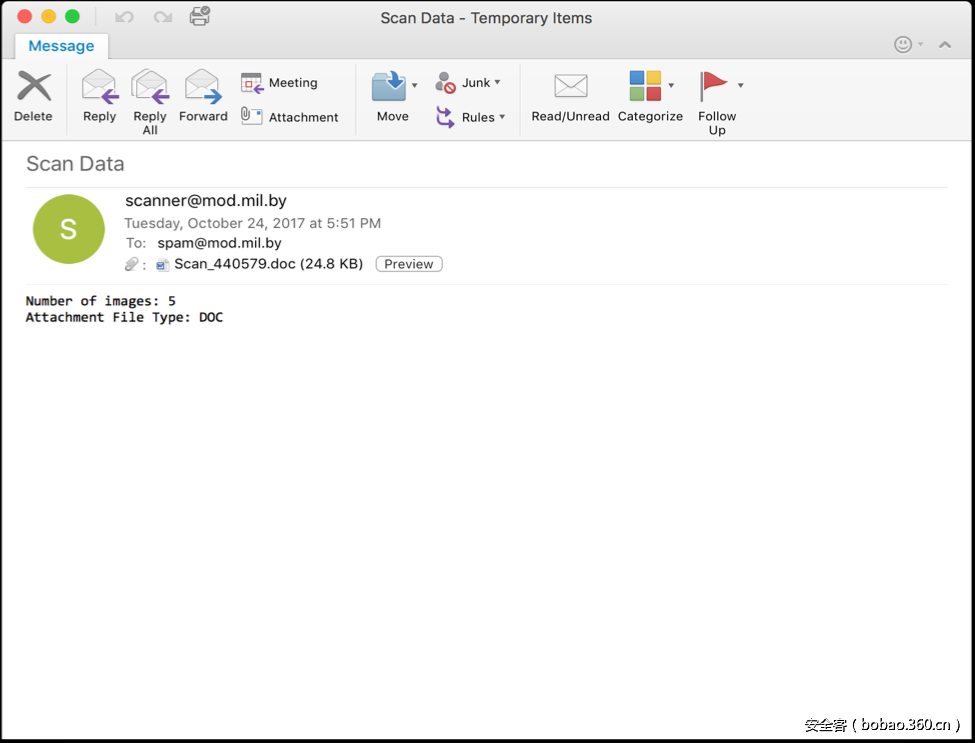Forward this email message
This screenshot has width=975, height=743.
(x=203, y=96)
